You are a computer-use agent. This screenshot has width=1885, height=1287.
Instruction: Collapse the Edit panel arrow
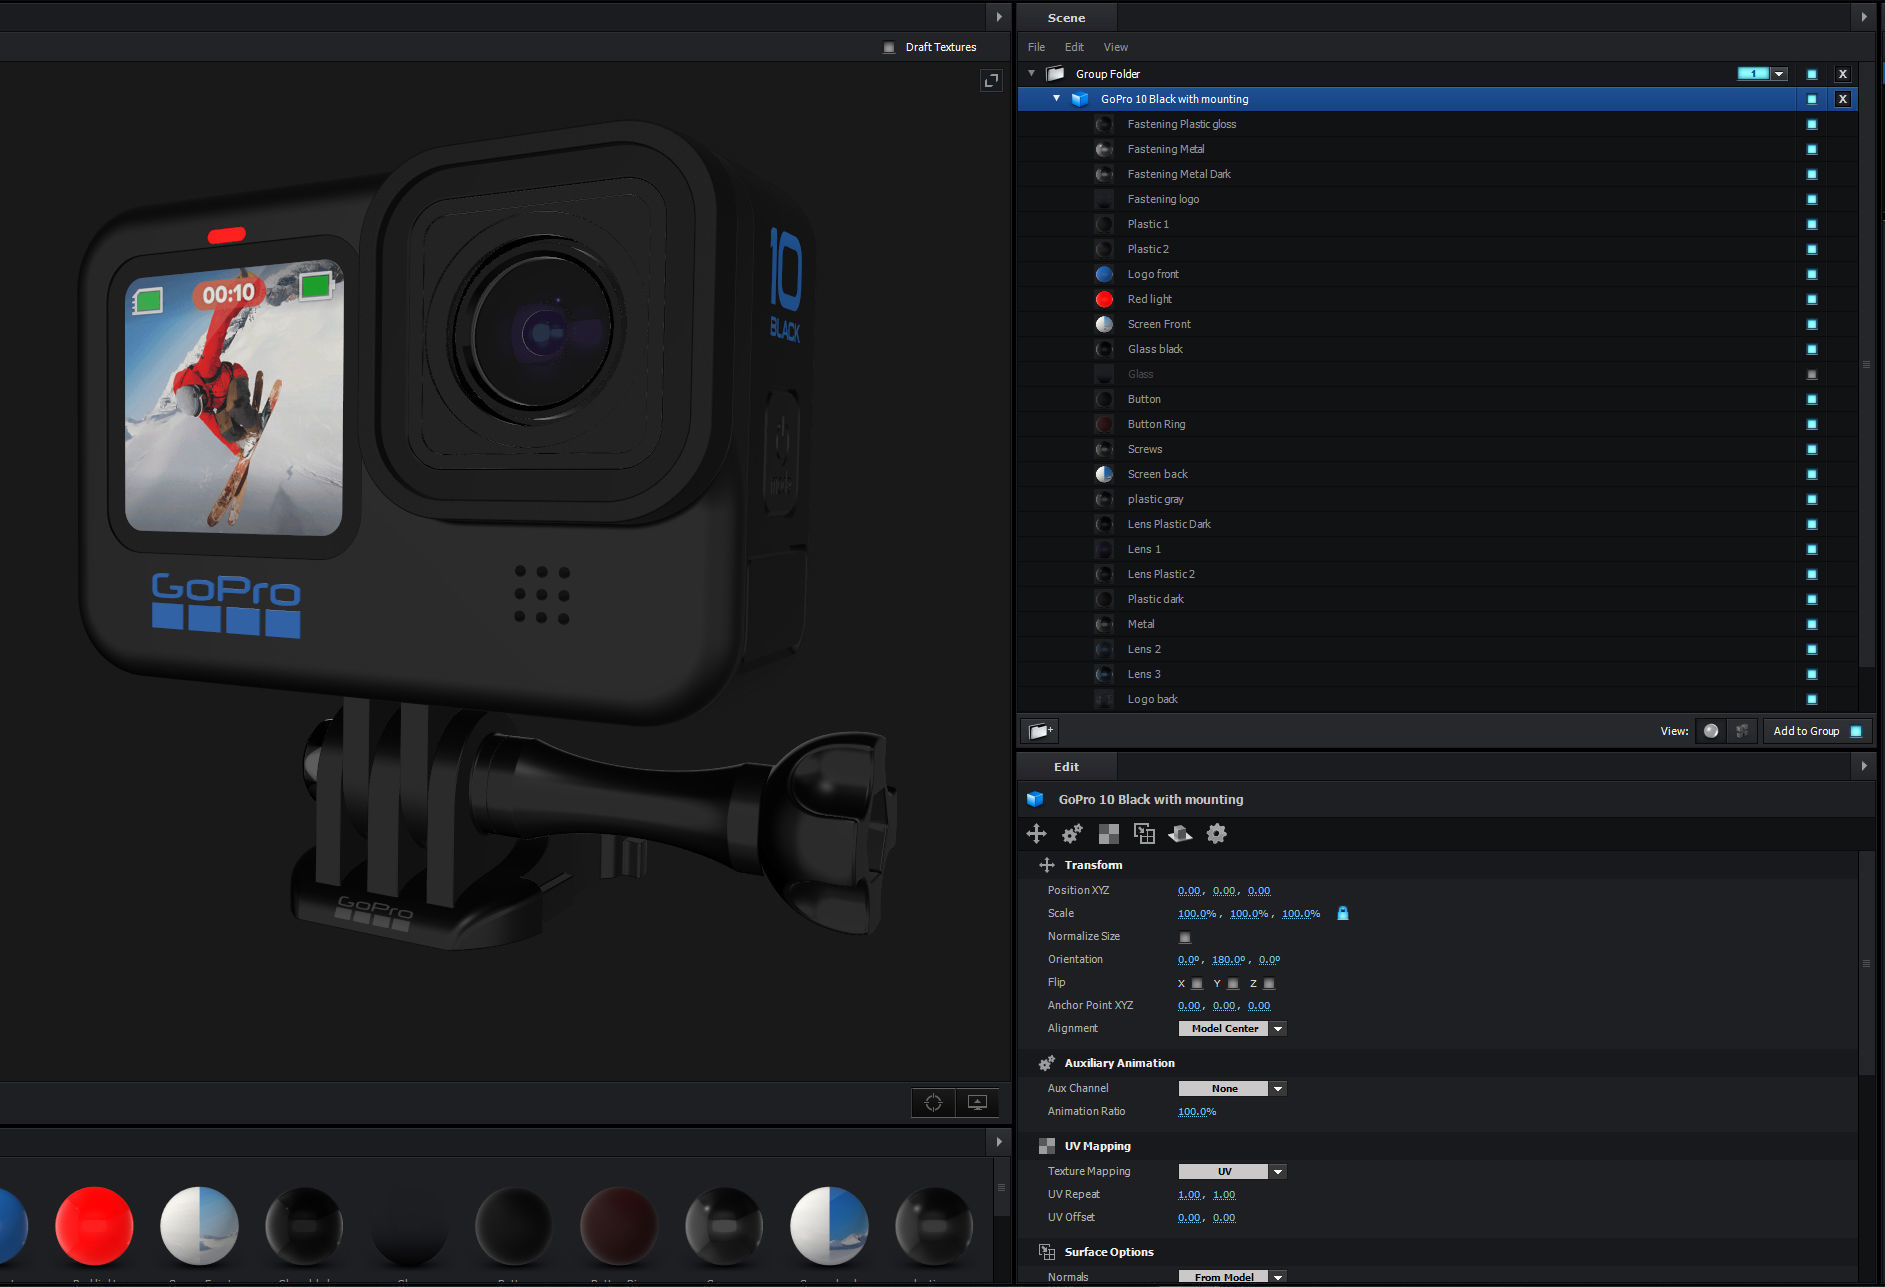(x=1863, y=766)
